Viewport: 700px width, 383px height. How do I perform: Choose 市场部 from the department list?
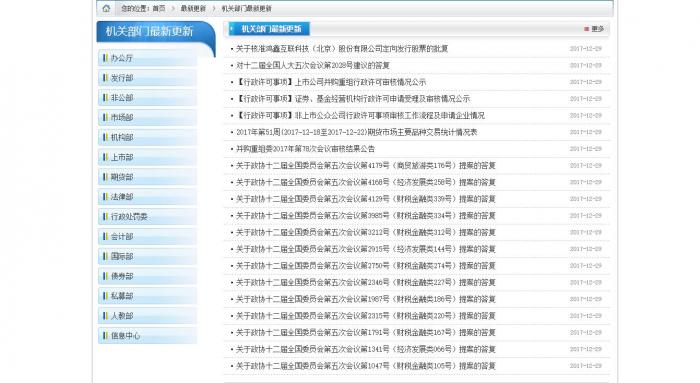[x=147, y=117]
